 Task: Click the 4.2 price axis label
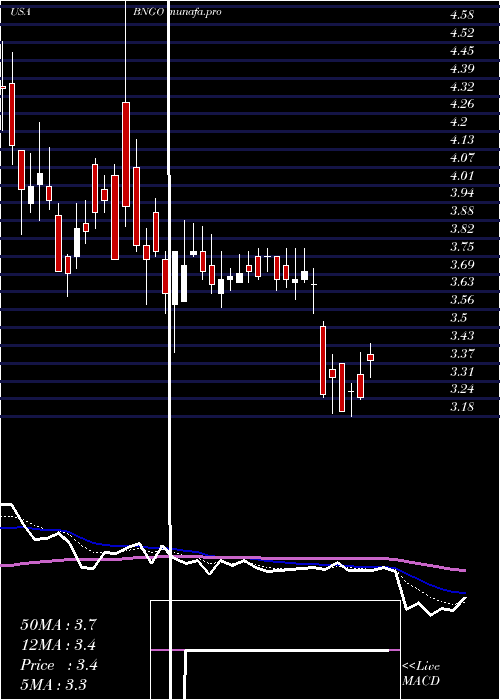click(458, 121)
